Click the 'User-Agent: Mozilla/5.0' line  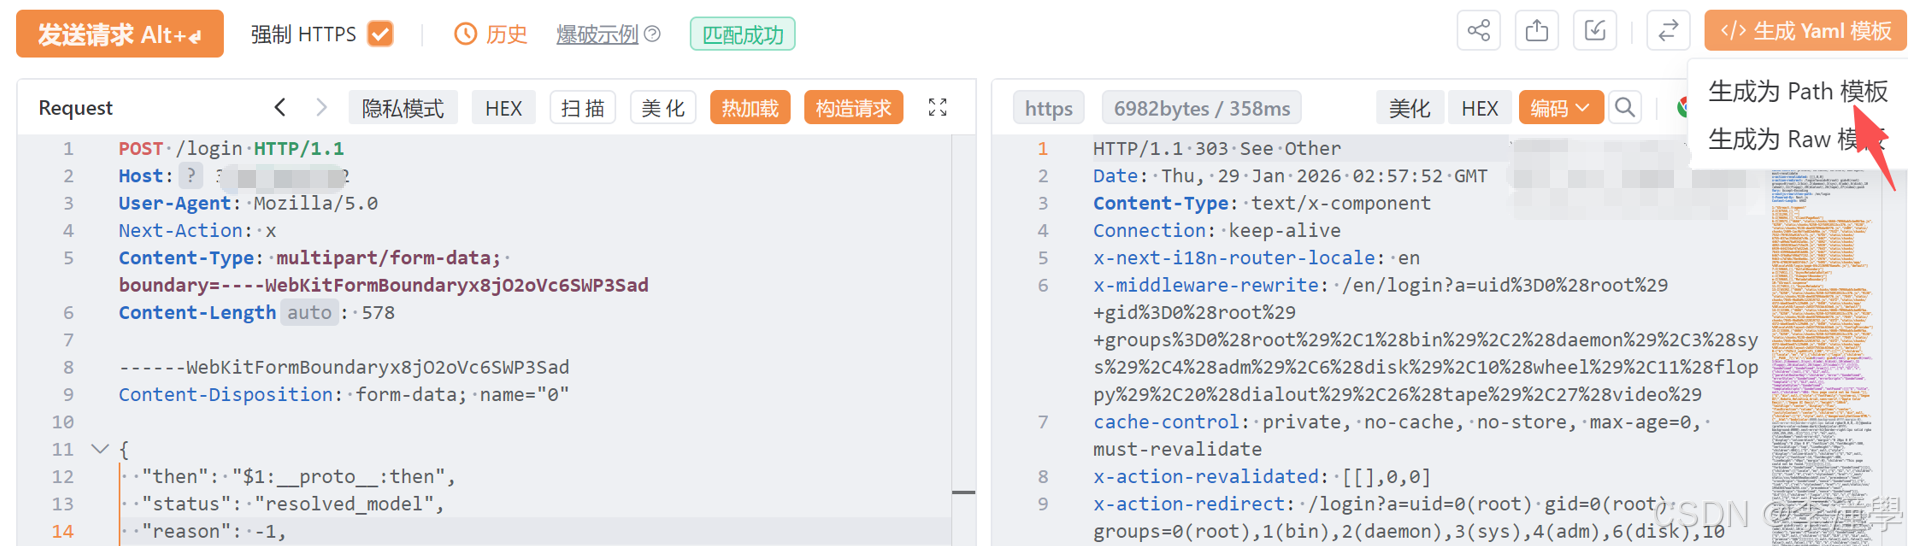coord(248,203)
